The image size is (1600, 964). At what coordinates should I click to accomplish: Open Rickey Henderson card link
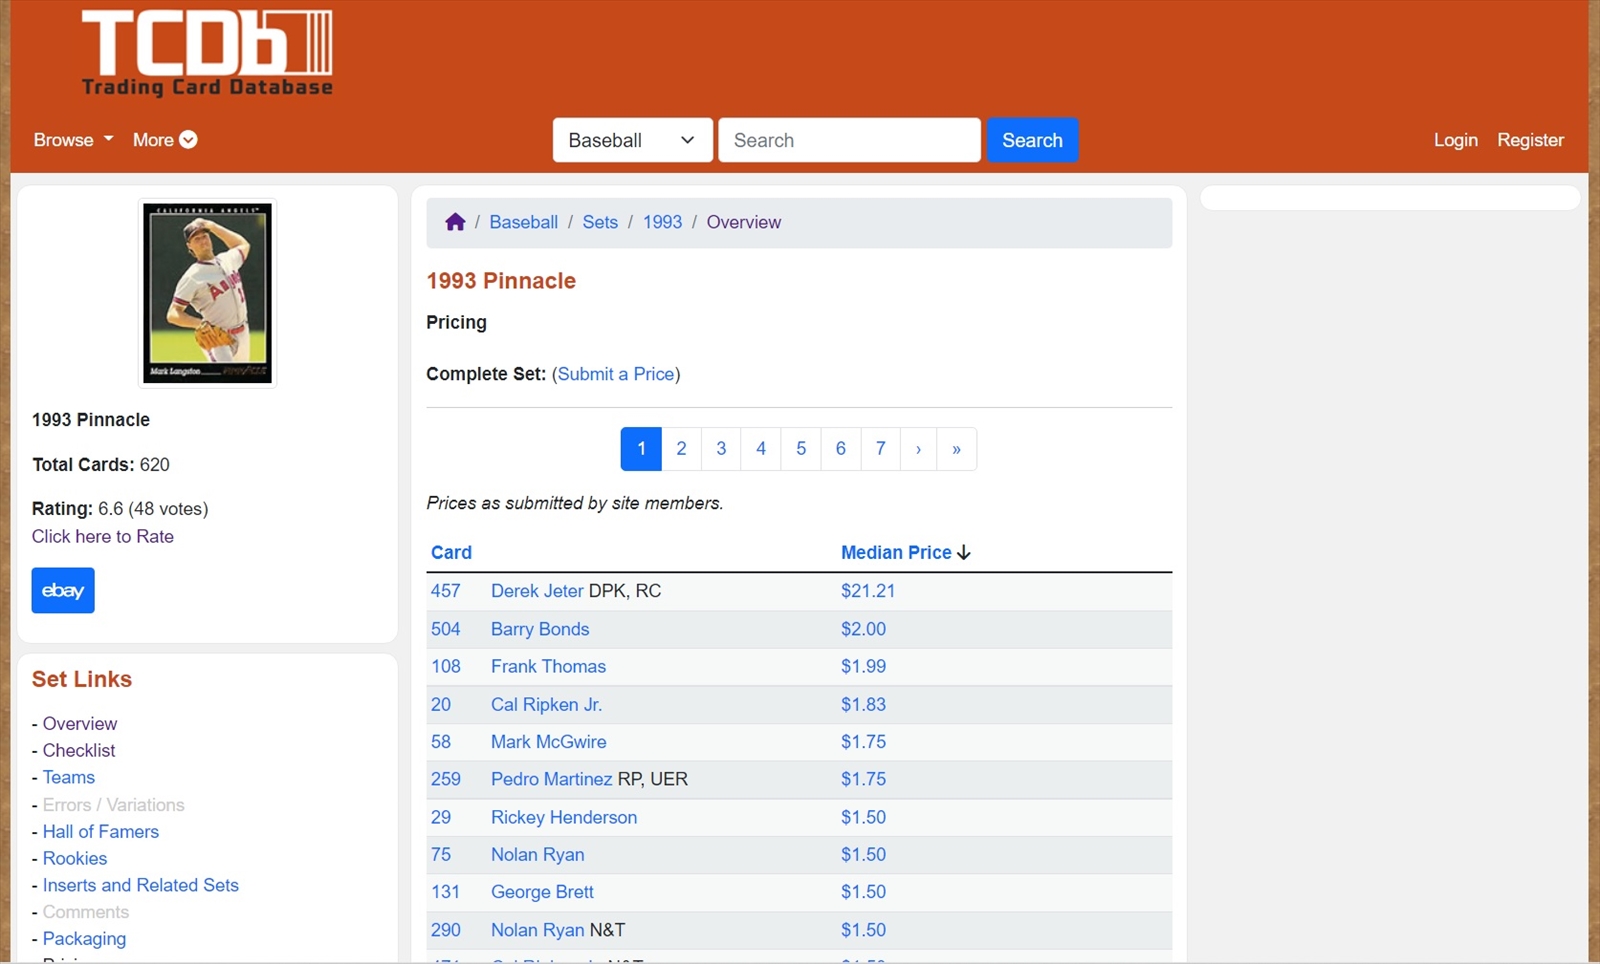coord(564,817)
